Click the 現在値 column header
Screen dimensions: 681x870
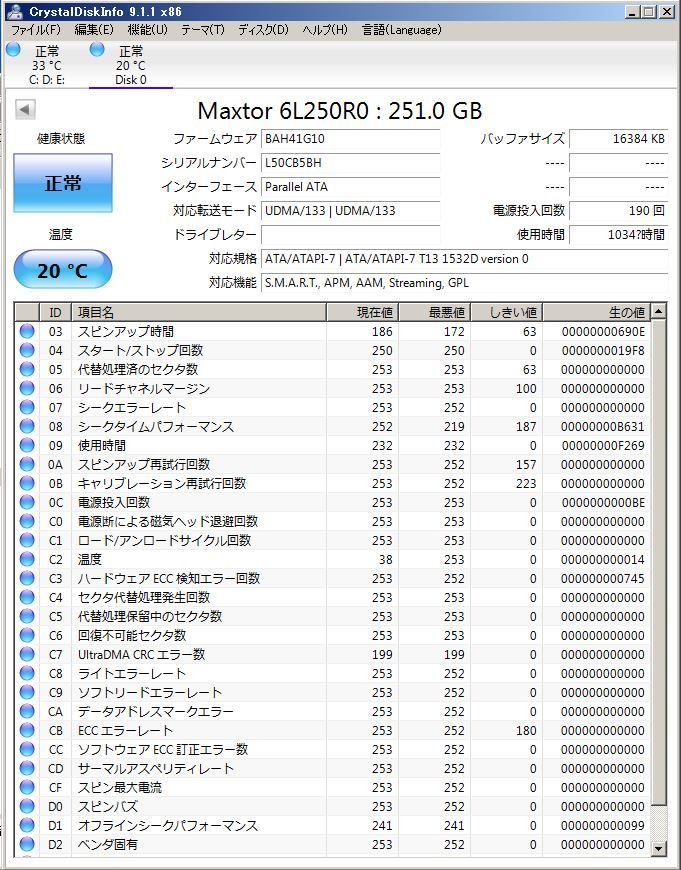click(362, 312)
